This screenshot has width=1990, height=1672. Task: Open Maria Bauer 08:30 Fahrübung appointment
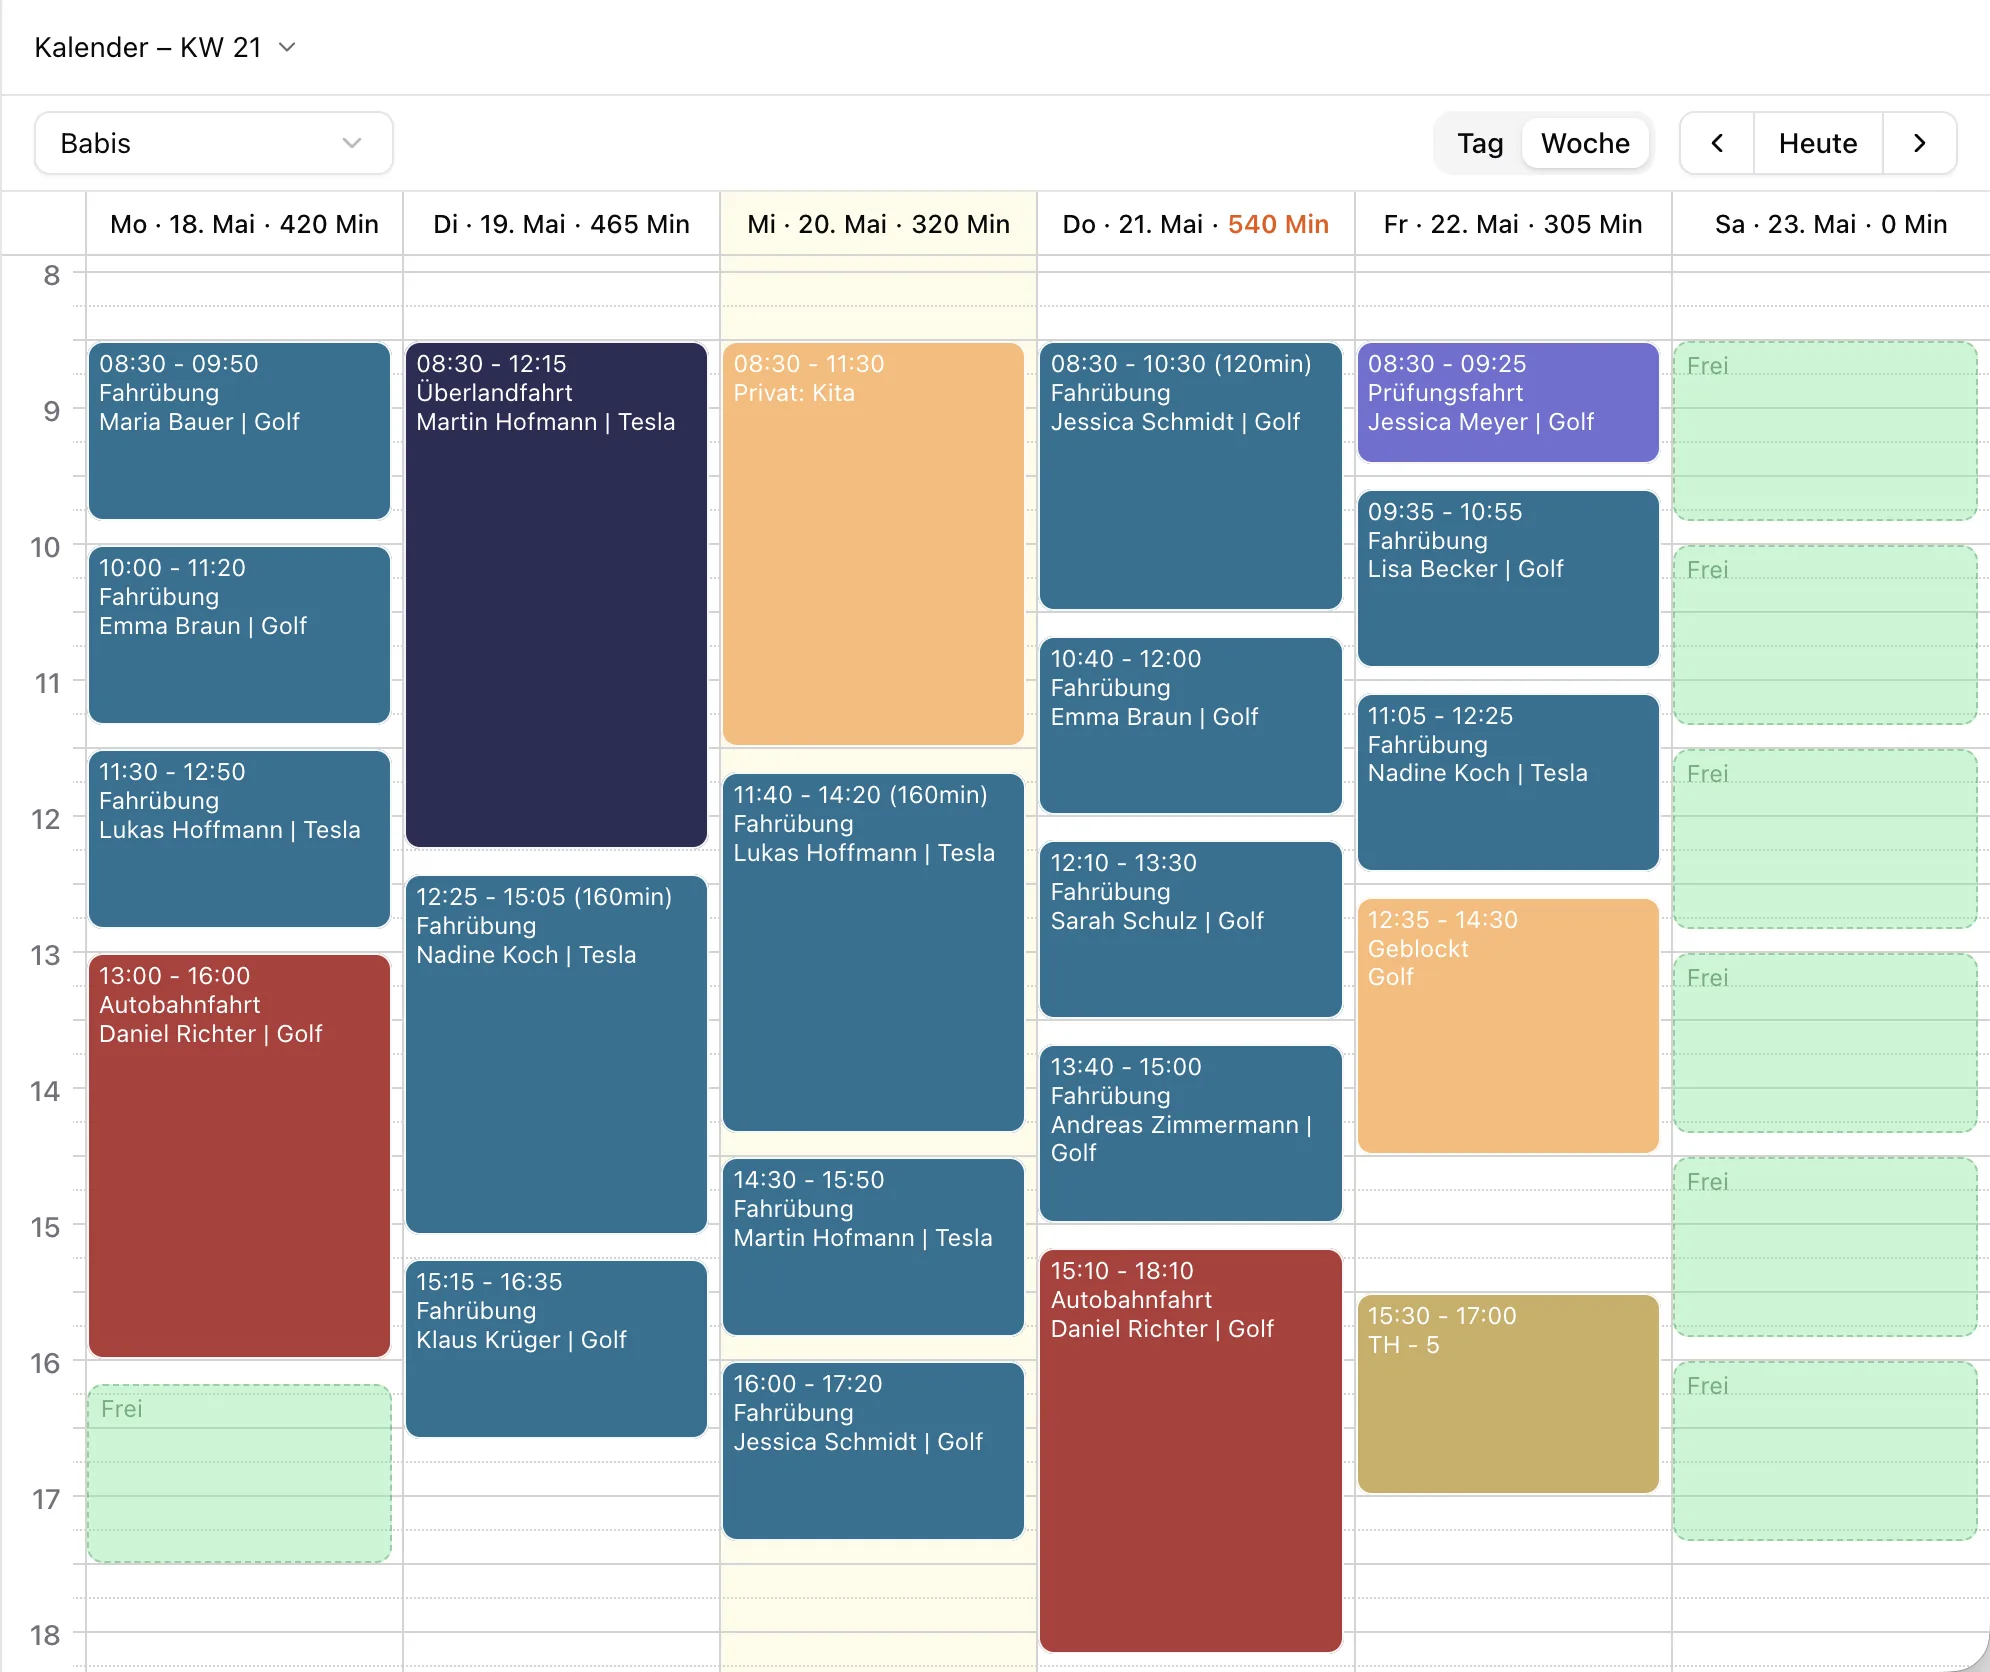pyautogui.click(x=239, y=431)
